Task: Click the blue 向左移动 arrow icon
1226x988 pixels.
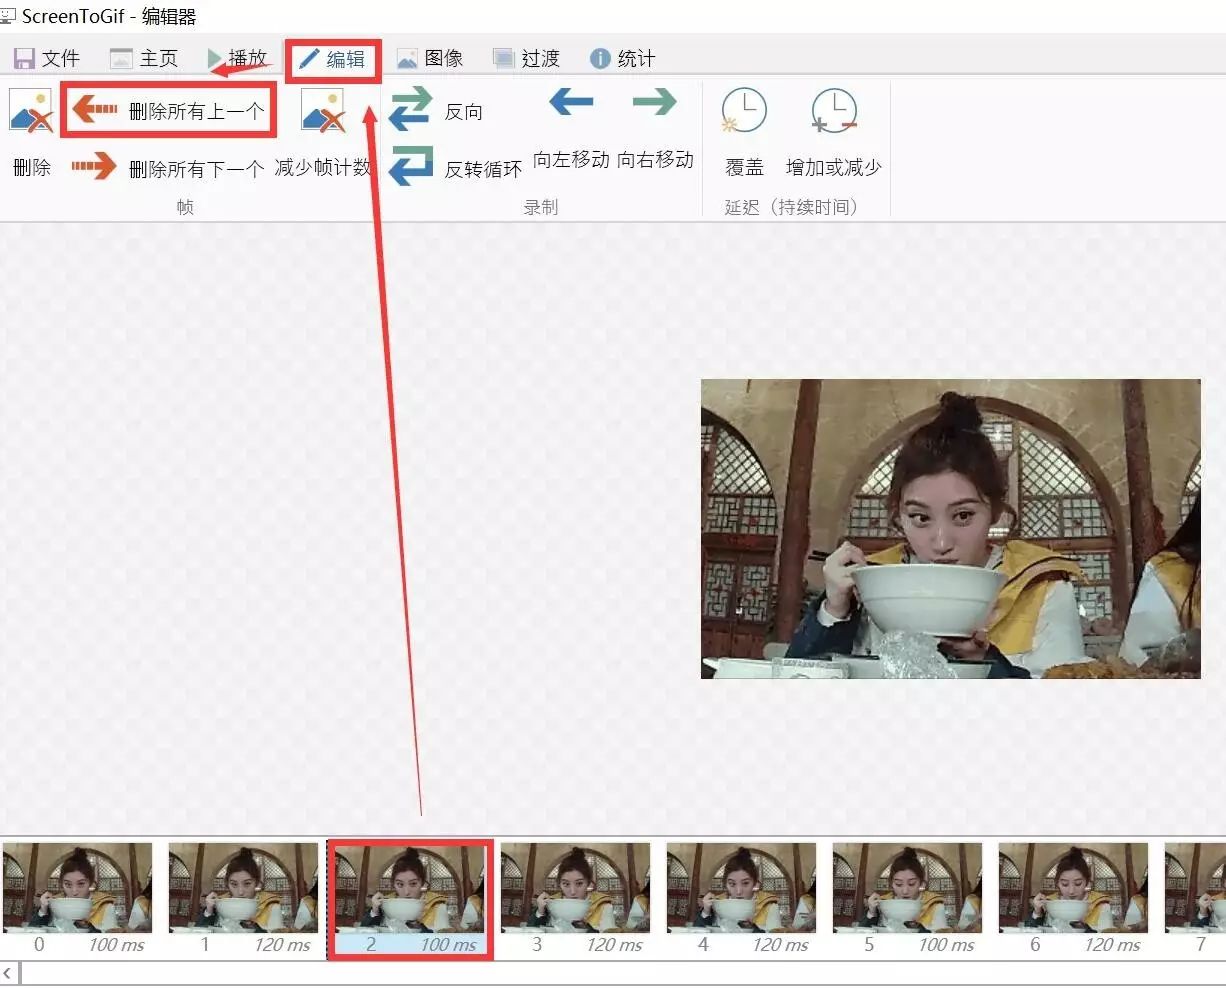Action: tap(571, 102)
